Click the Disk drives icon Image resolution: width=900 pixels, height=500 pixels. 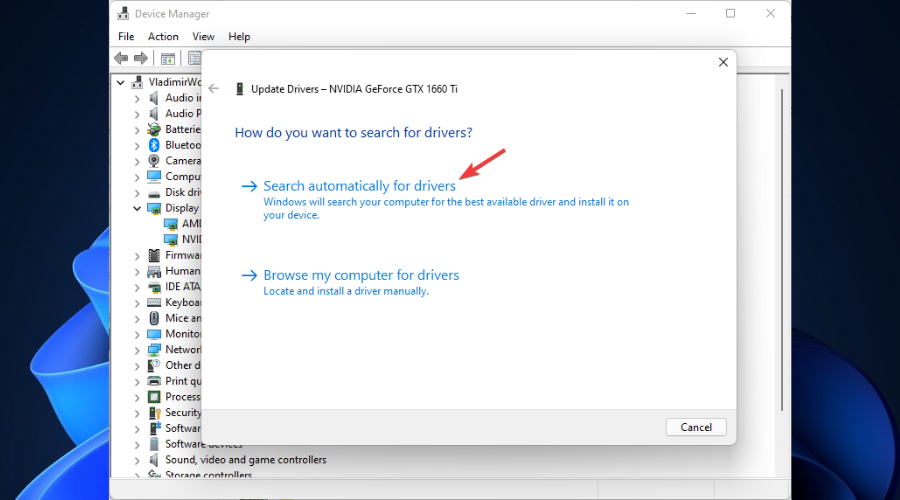pyautogui.click(x=154, y=193)
